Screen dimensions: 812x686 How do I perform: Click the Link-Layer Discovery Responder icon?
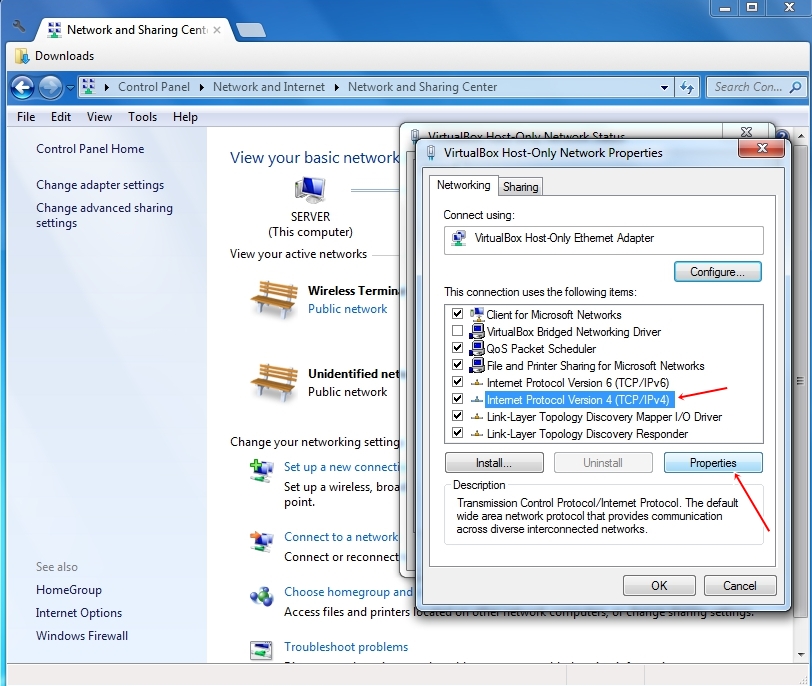tap(477, 434)
